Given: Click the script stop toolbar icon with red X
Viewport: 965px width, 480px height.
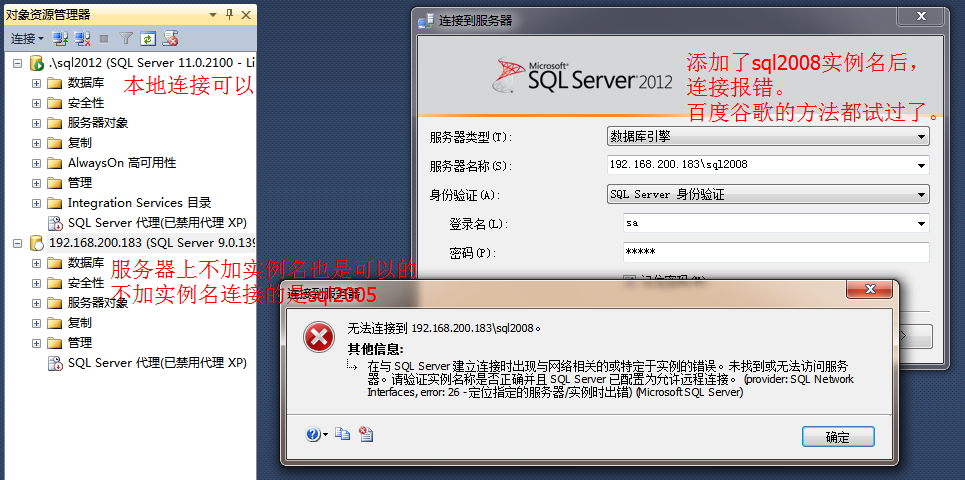Looking at the screenshot, I should coord(170,39).
